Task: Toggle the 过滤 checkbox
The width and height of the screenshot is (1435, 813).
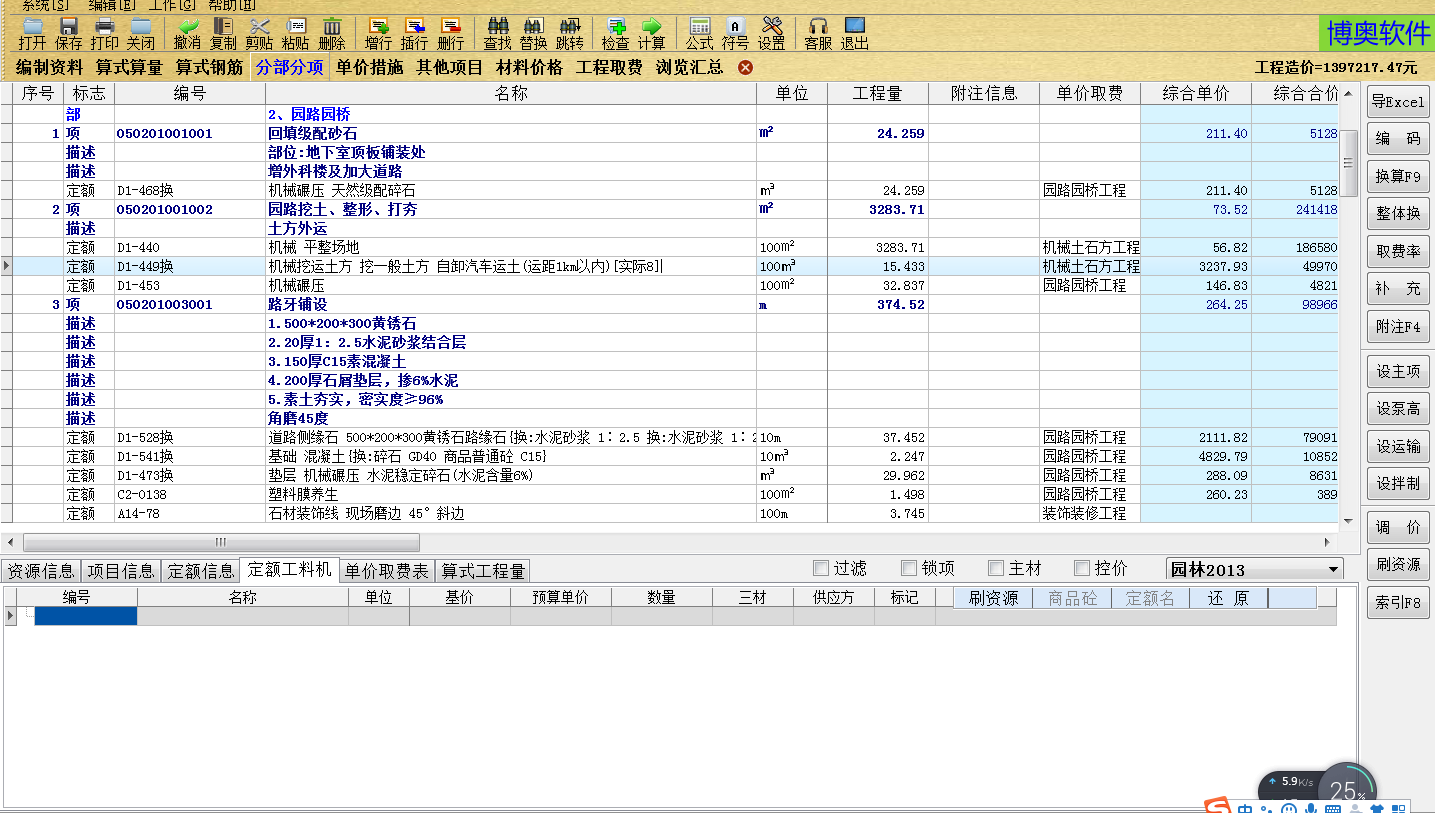Action: [x=821, y=568]
